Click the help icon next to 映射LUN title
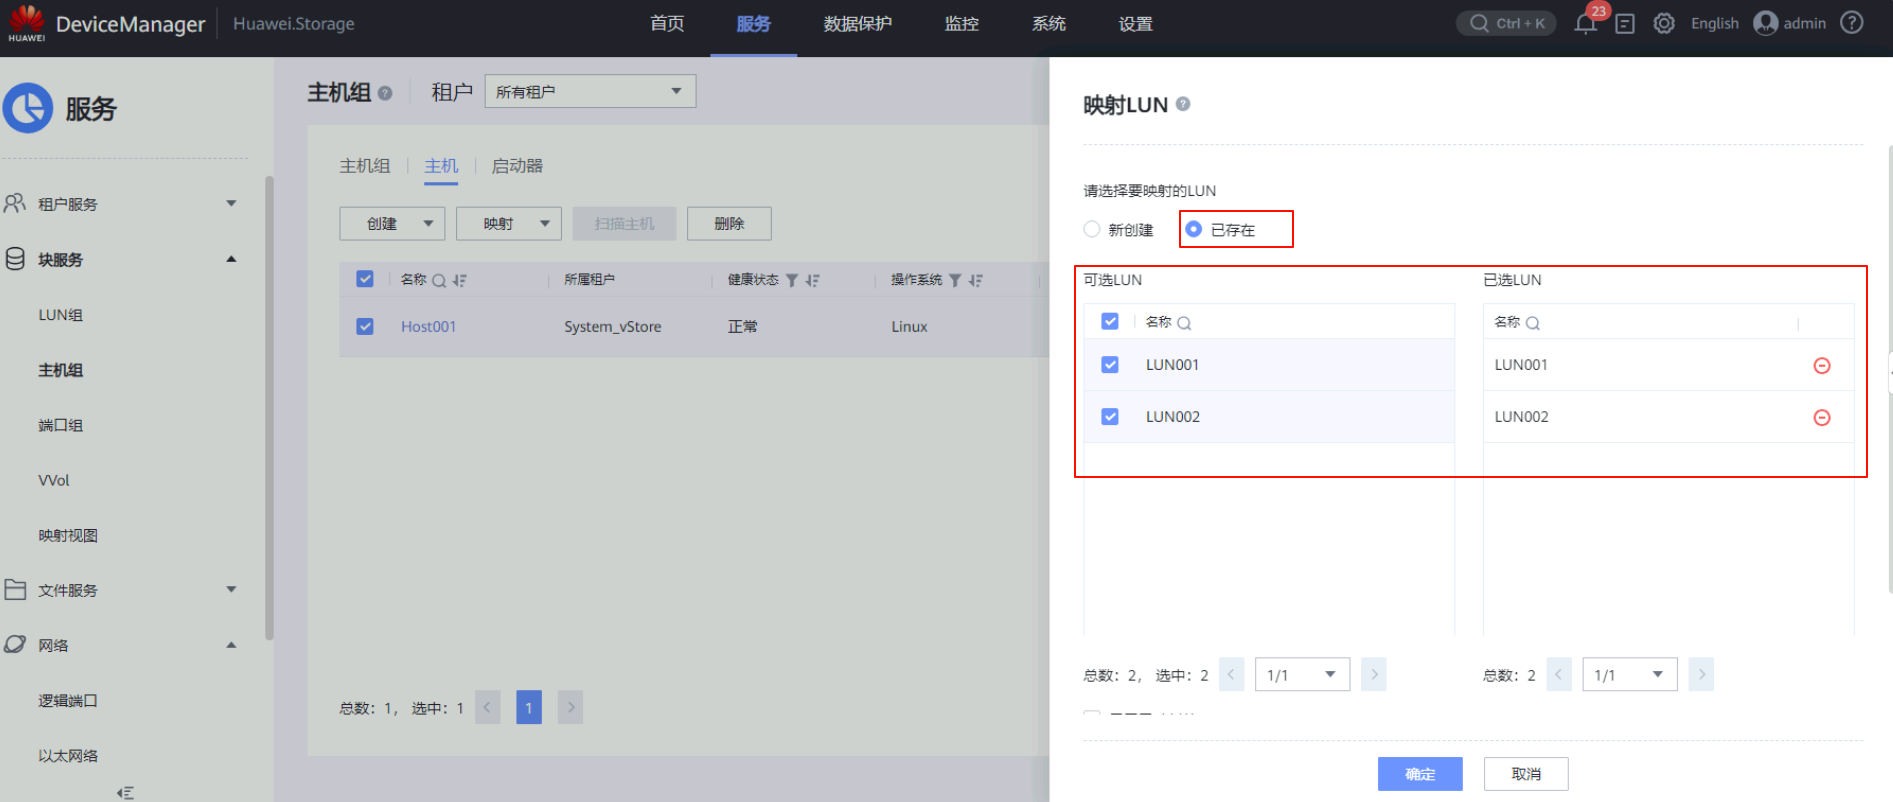 1183,104
